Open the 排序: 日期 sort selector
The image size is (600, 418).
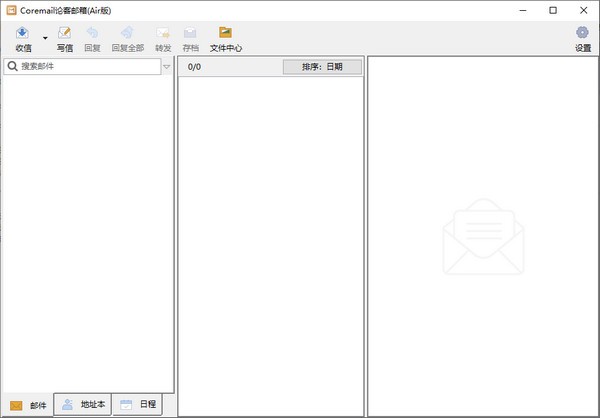321,67
